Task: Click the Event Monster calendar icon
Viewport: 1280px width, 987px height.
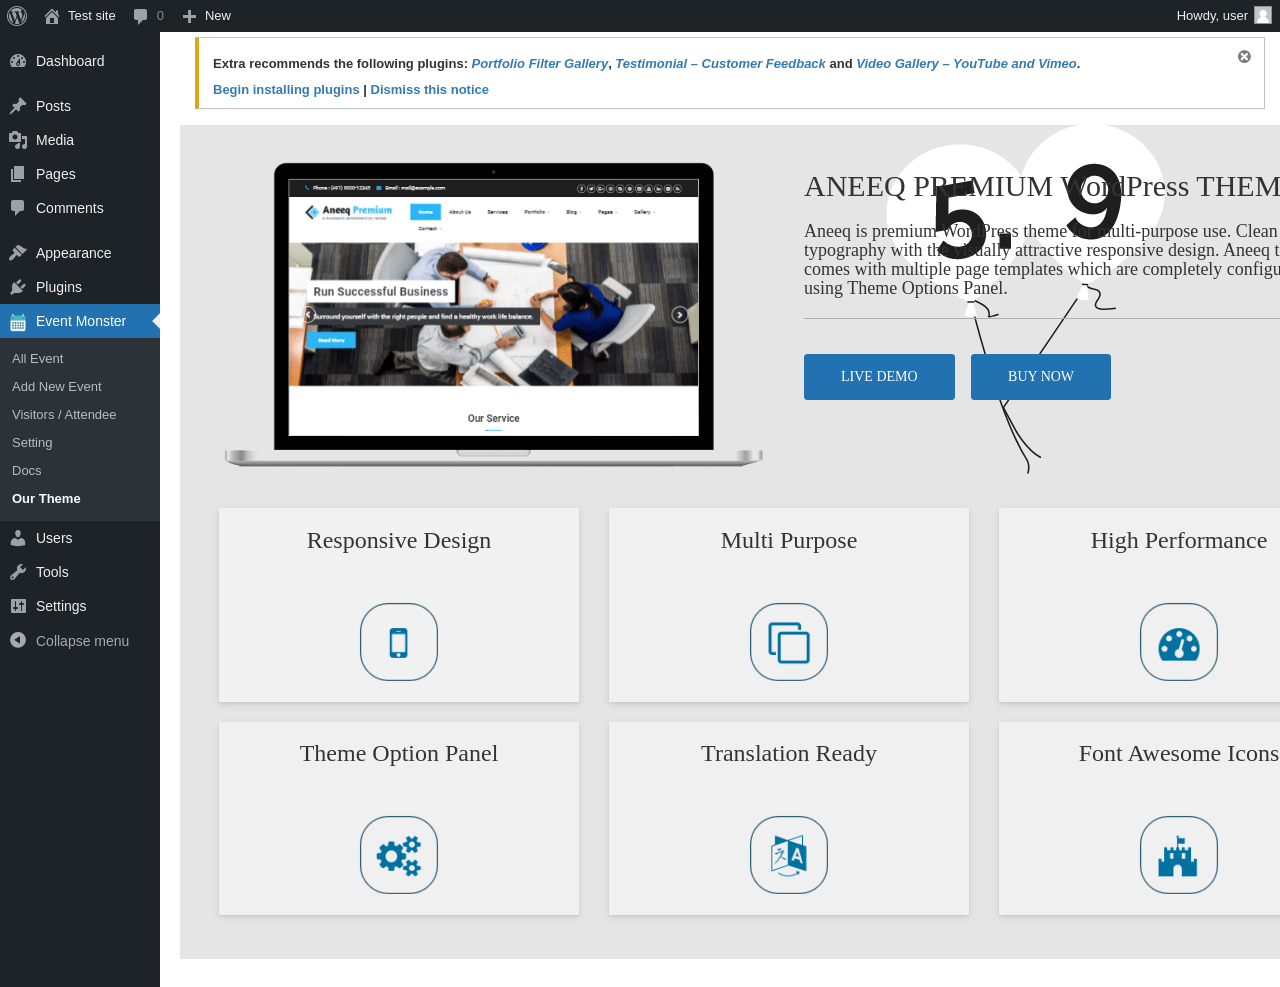Action: click(18, 321)
